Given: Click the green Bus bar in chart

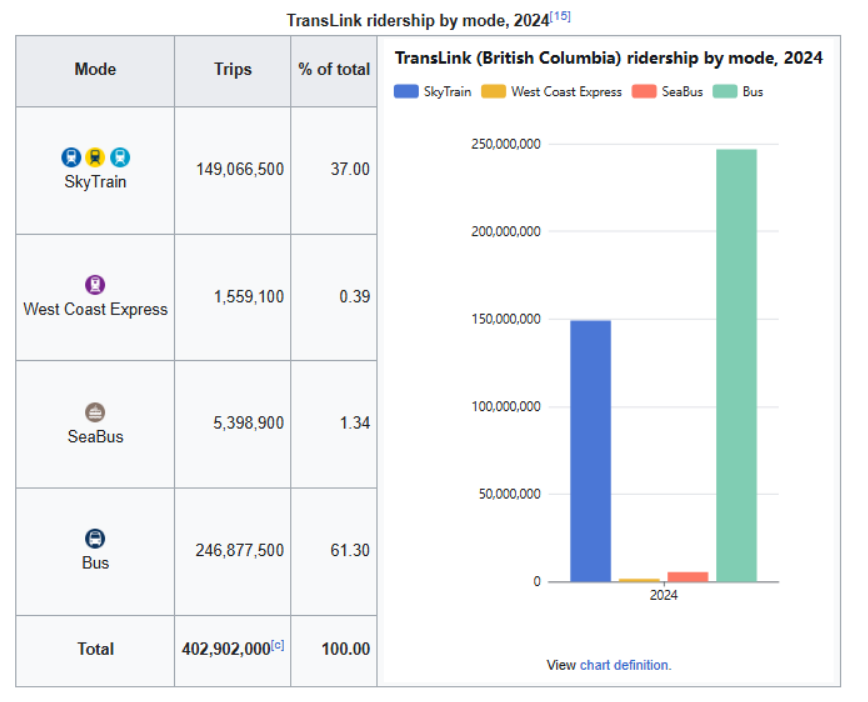Looking at the screenshot, I should pos(736,365).
